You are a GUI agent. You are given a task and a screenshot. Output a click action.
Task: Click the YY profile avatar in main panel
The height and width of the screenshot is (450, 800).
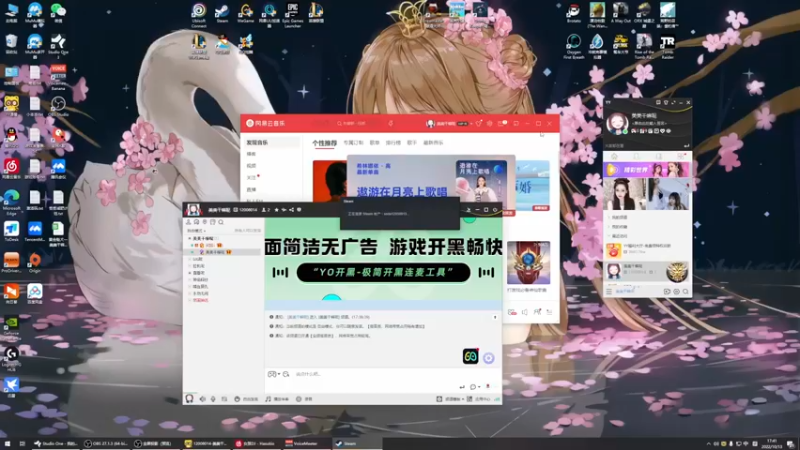[x=617, y=123]
